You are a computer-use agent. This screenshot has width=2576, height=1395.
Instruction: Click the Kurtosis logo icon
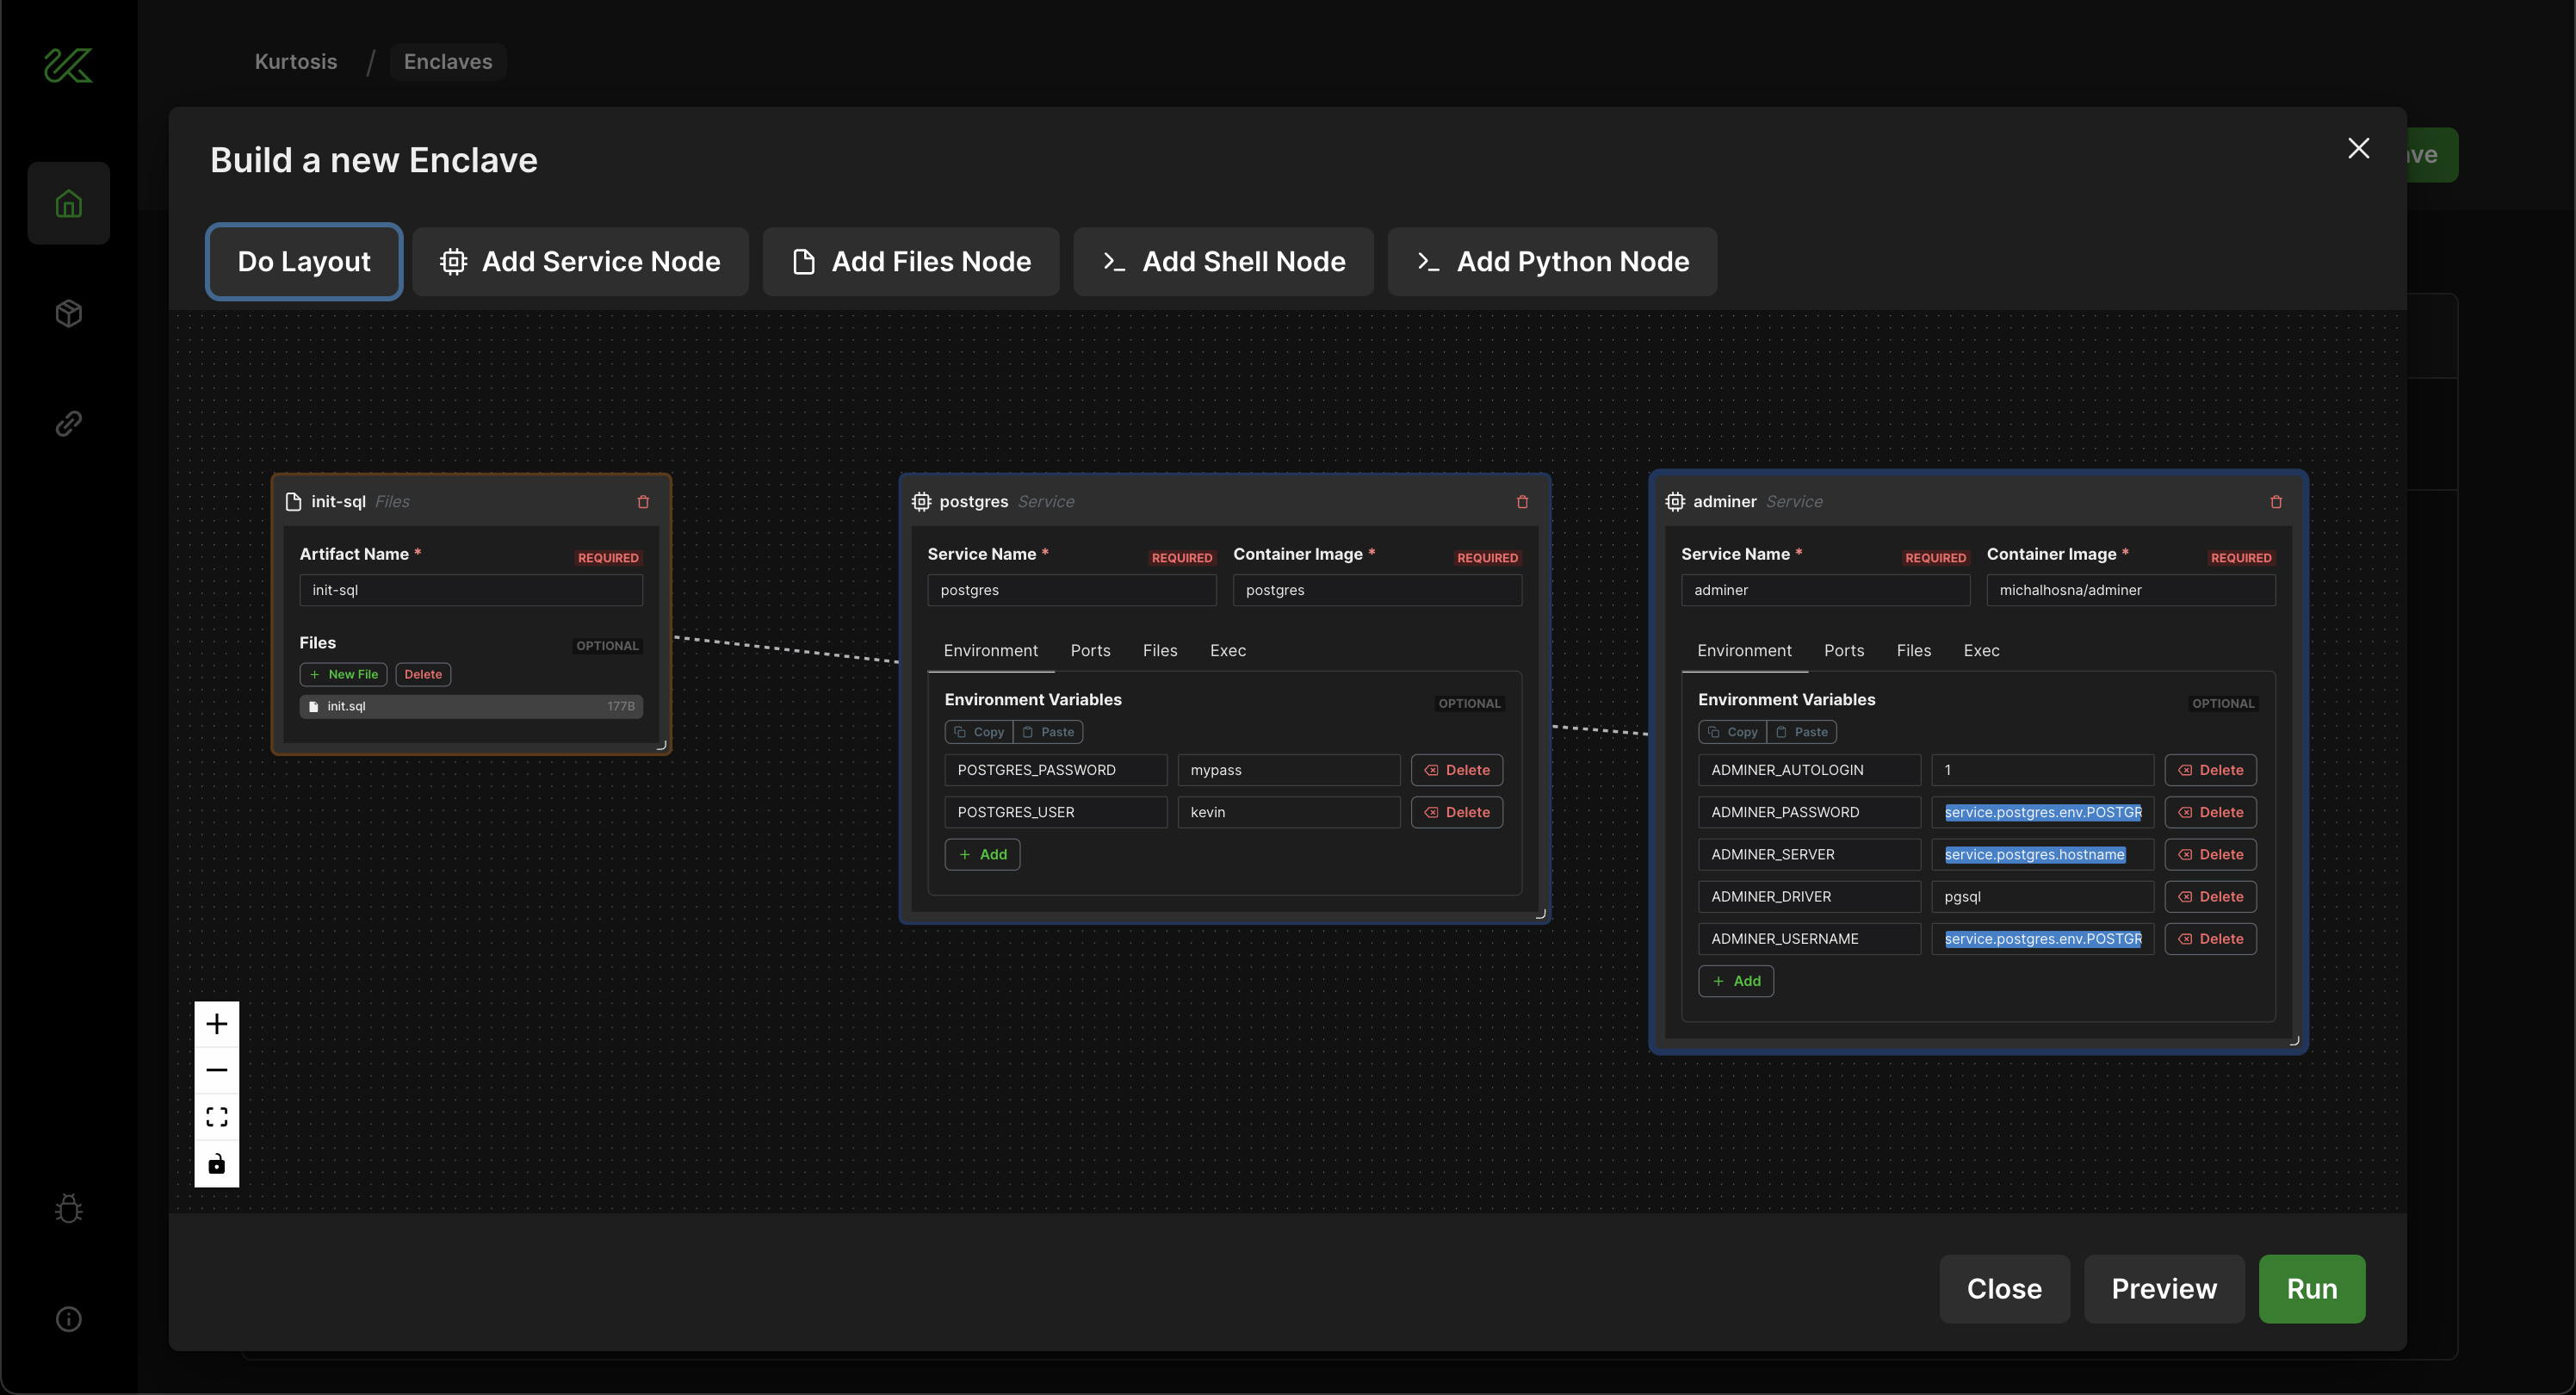pos(68,65)
